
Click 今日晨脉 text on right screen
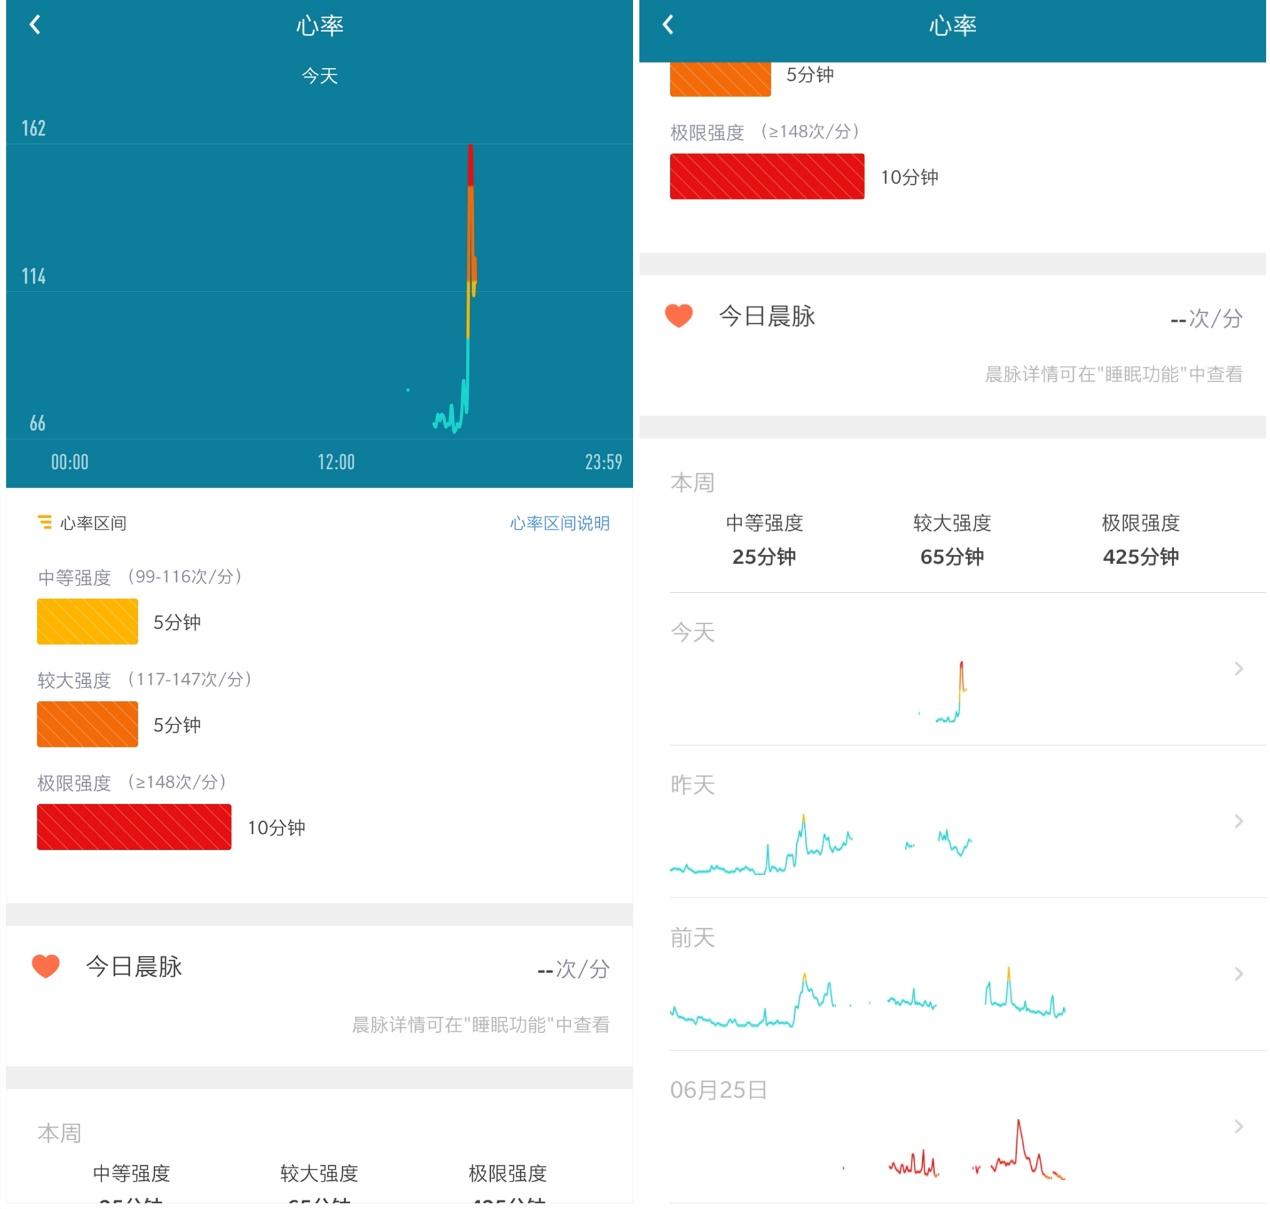[767, 316]
